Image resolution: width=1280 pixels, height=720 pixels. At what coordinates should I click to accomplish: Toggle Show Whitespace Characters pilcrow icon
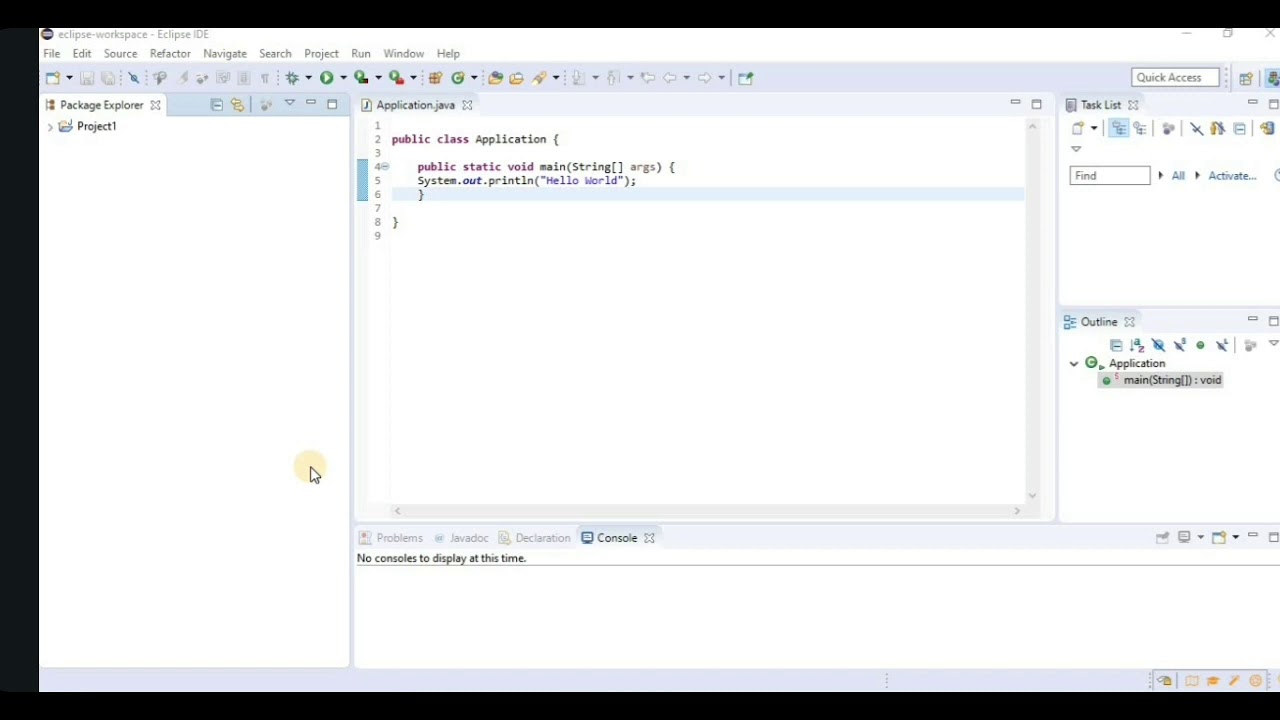point(265,78)
